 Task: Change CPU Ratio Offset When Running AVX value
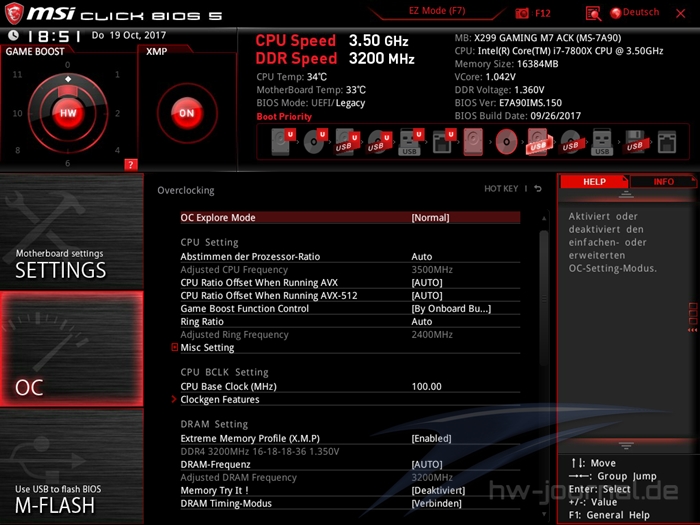point(427,283)
